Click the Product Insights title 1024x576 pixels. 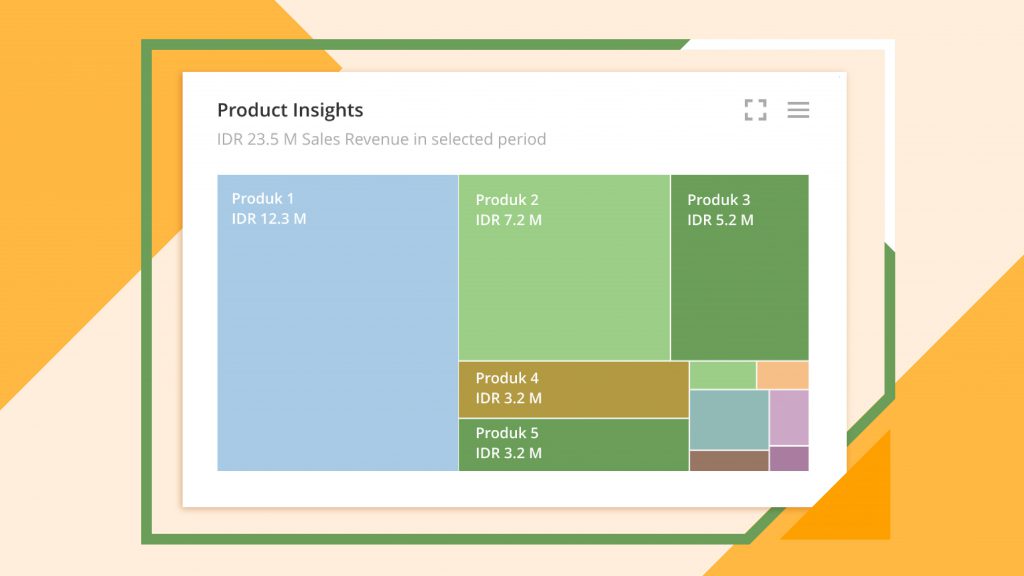[291, 110]
